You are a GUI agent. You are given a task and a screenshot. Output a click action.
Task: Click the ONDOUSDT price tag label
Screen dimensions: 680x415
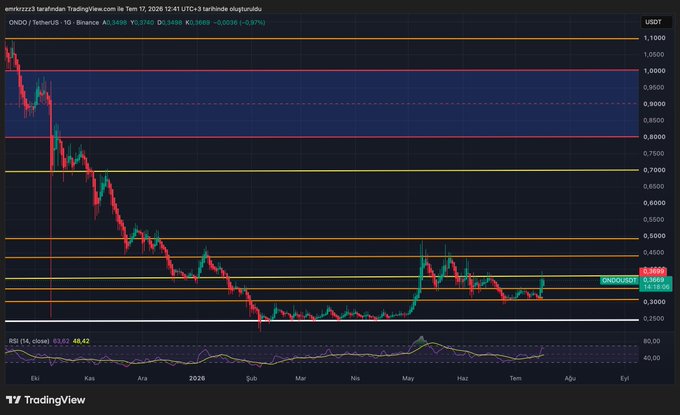coord(619,281)
